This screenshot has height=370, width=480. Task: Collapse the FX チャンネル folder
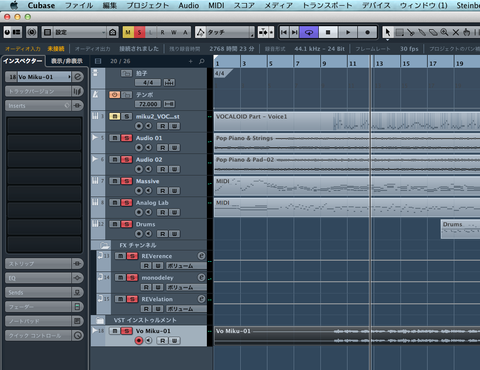[x=105, y=245]
